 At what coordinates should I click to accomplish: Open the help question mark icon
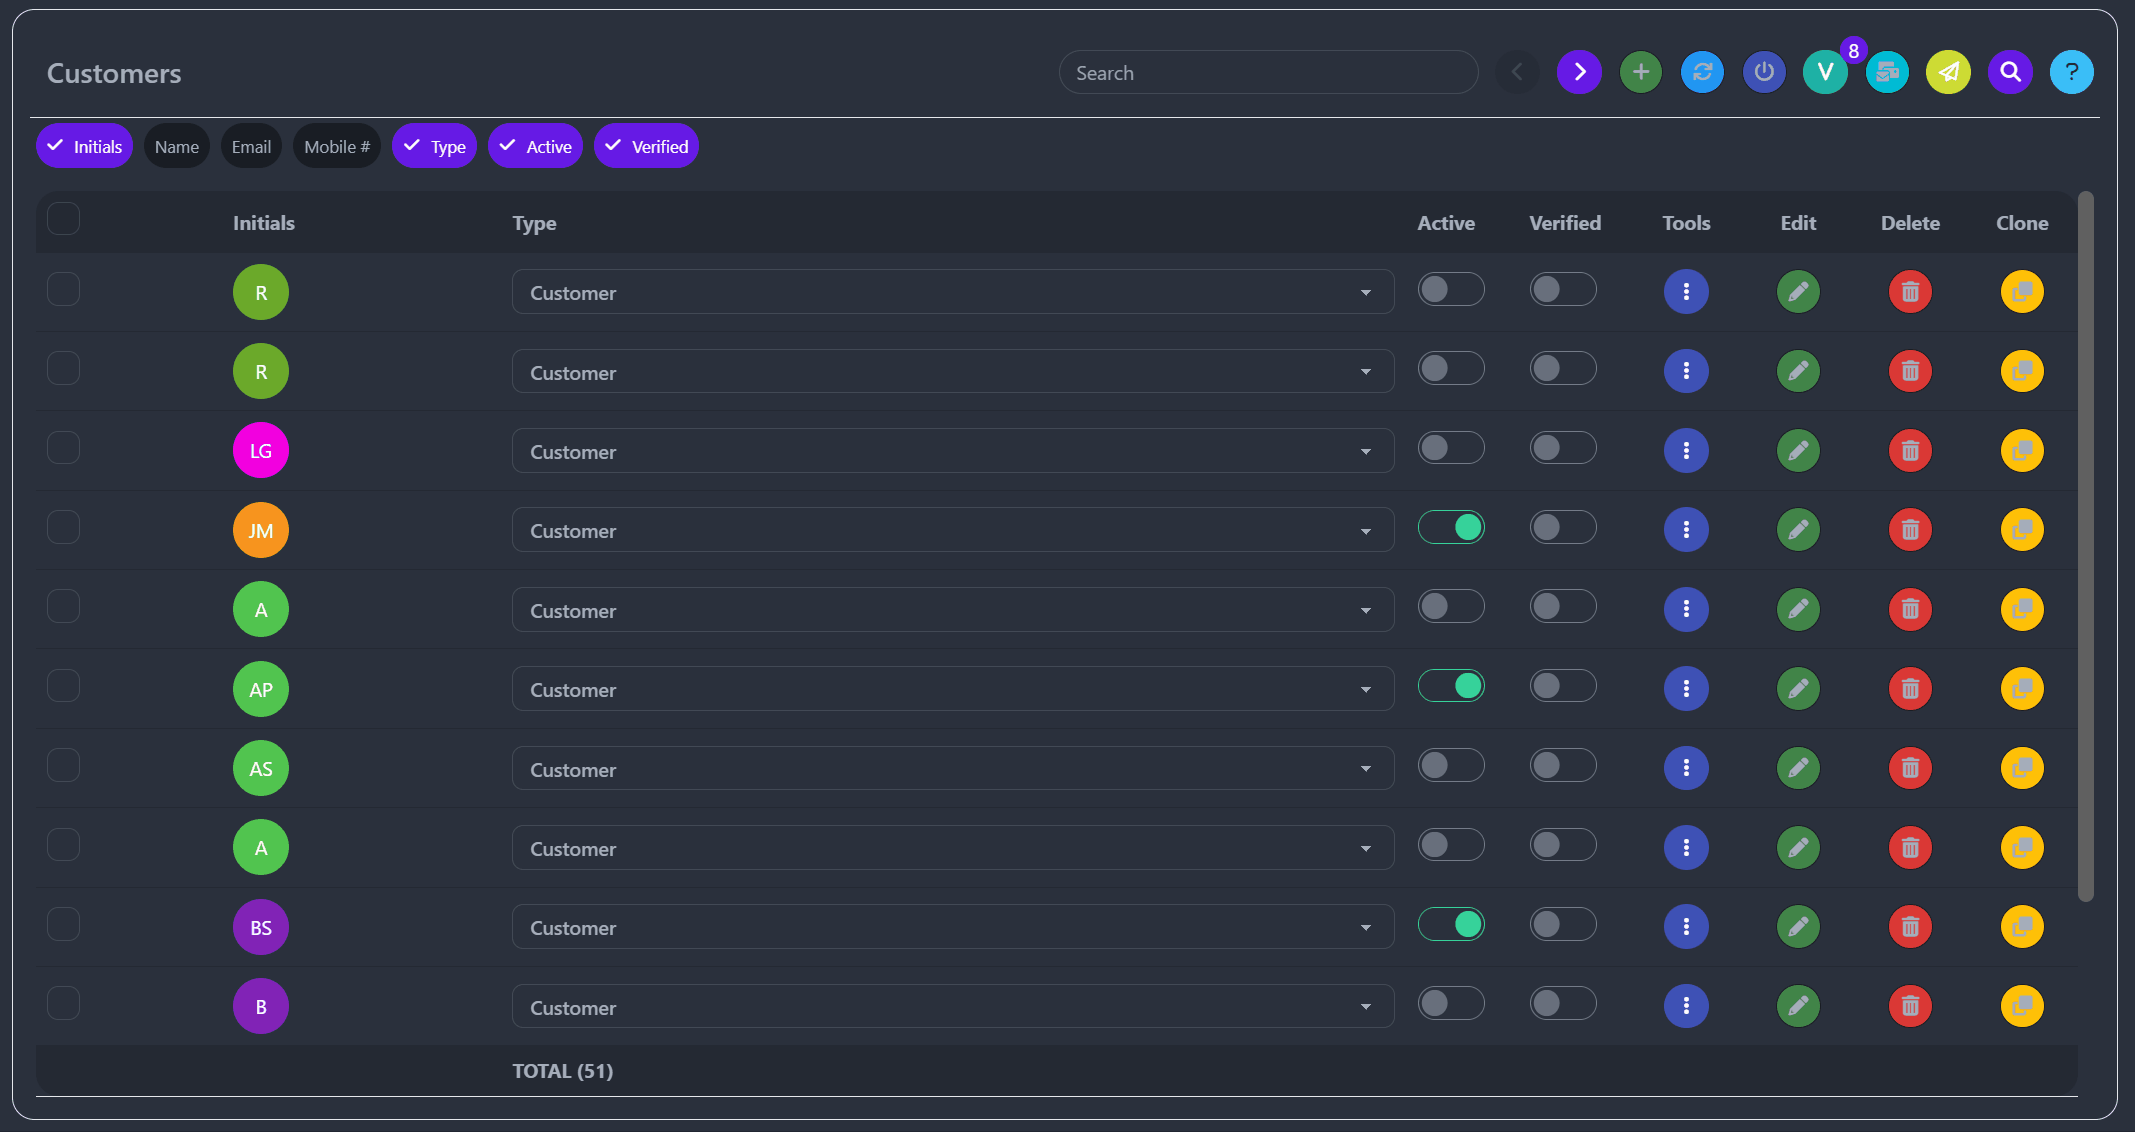[2071, 72]
